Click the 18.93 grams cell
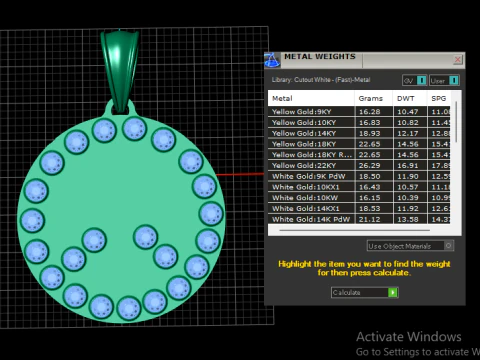 [x=374, y=133]
